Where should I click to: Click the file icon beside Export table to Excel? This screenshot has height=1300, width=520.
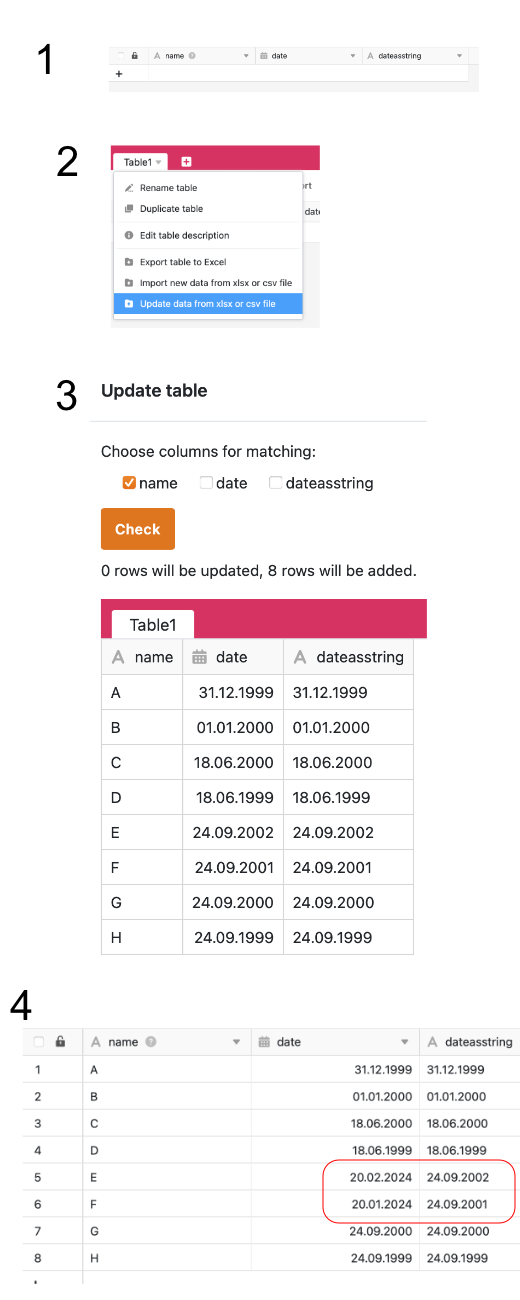point(128,262)
